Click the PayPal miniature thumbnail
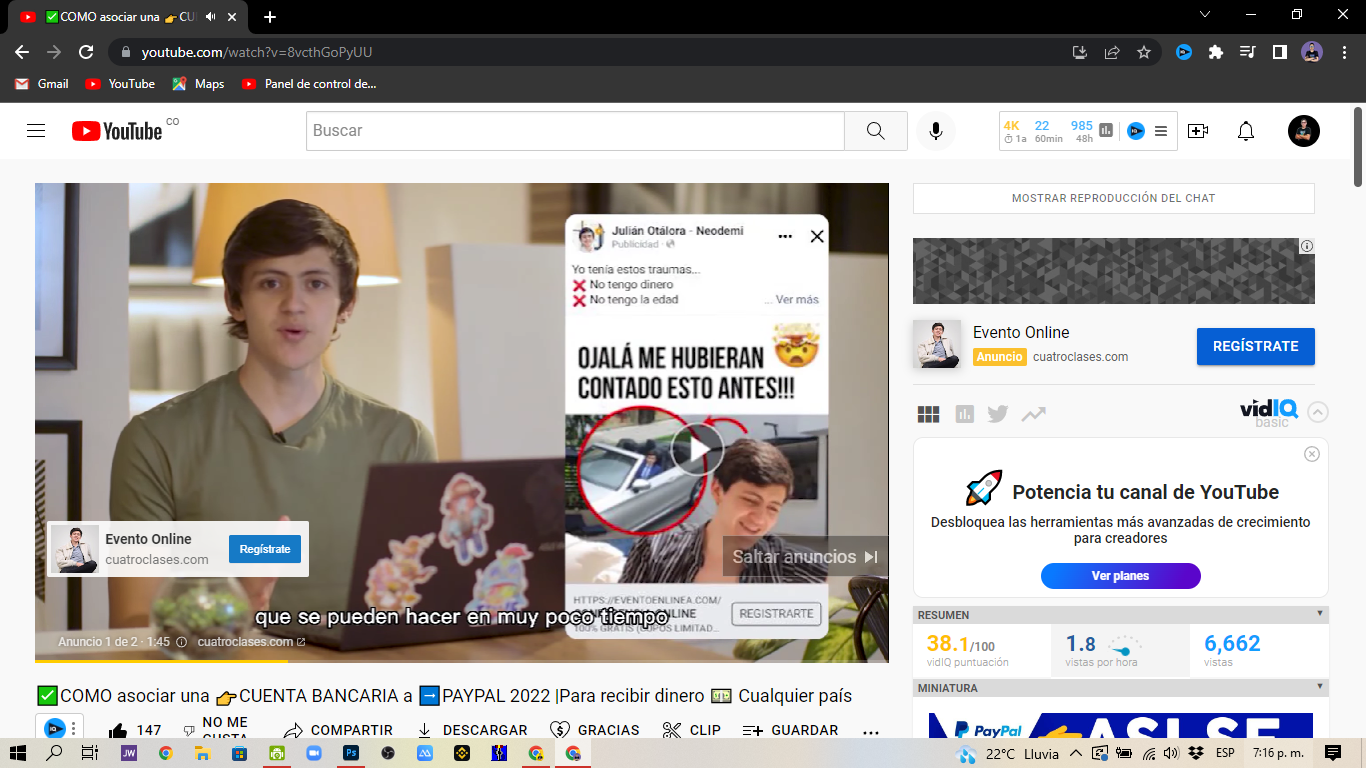The image size is (1366, 768). click(x=1121, y=725)
